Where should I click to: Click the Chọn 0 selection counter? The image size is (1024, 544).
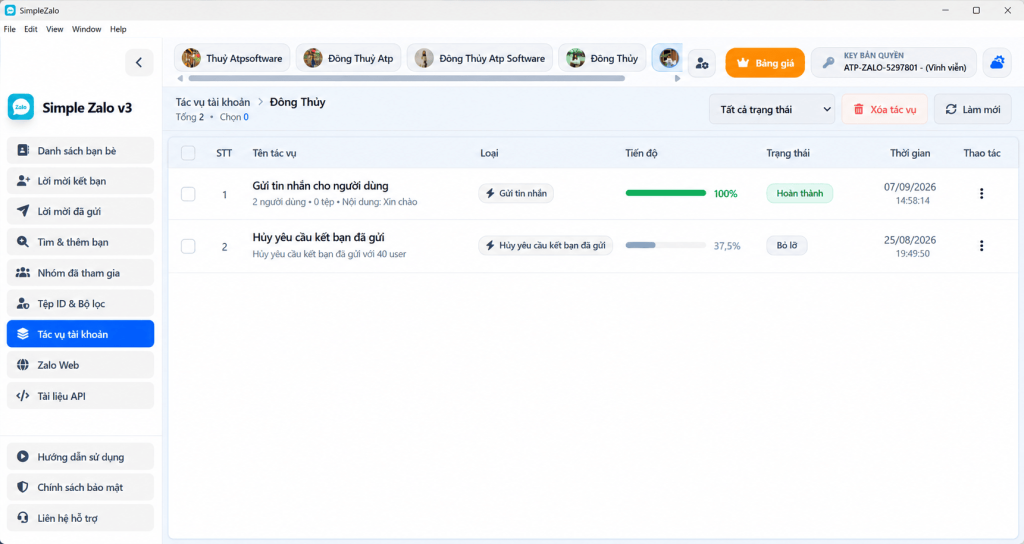pyautogui.click(x=234, y=117)
